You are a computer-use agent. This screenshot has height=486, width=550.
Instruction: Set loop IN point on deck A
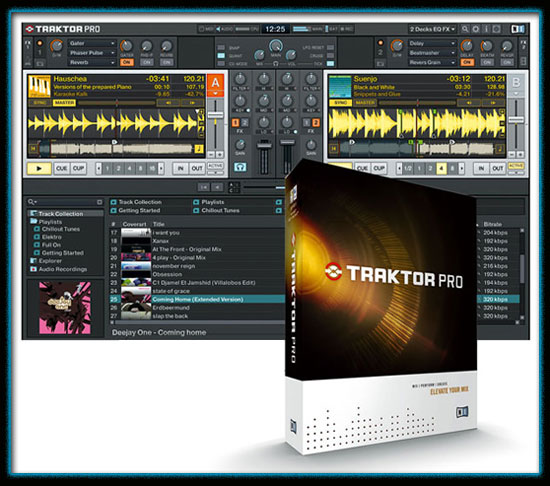pyautogui.click(x=180, y=168)
